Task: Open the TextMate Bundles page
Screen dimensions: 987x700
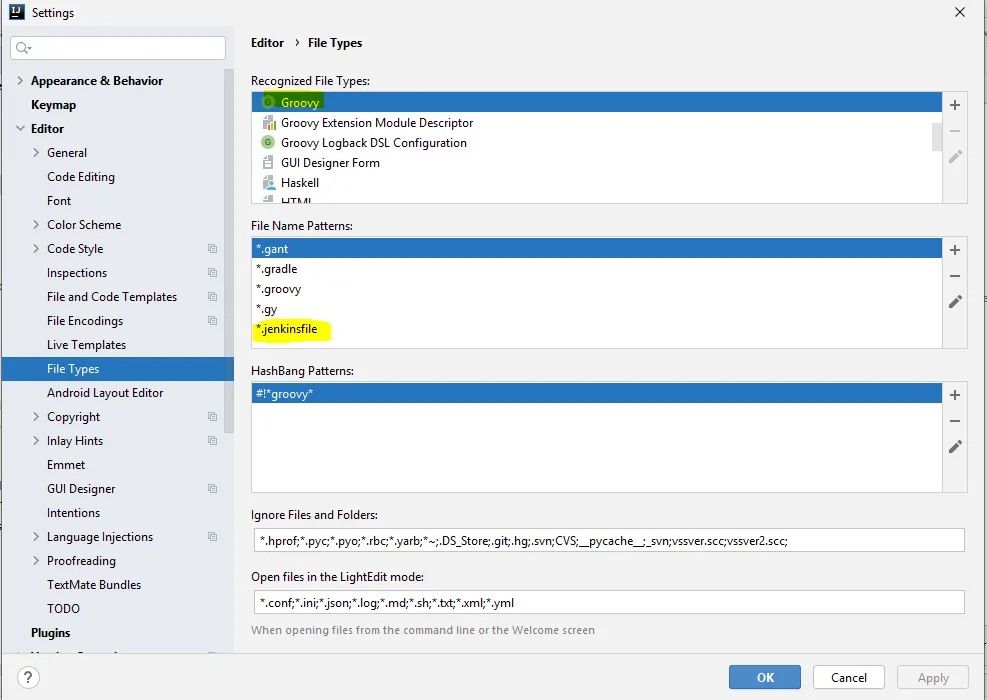Action: click(94, 584)
